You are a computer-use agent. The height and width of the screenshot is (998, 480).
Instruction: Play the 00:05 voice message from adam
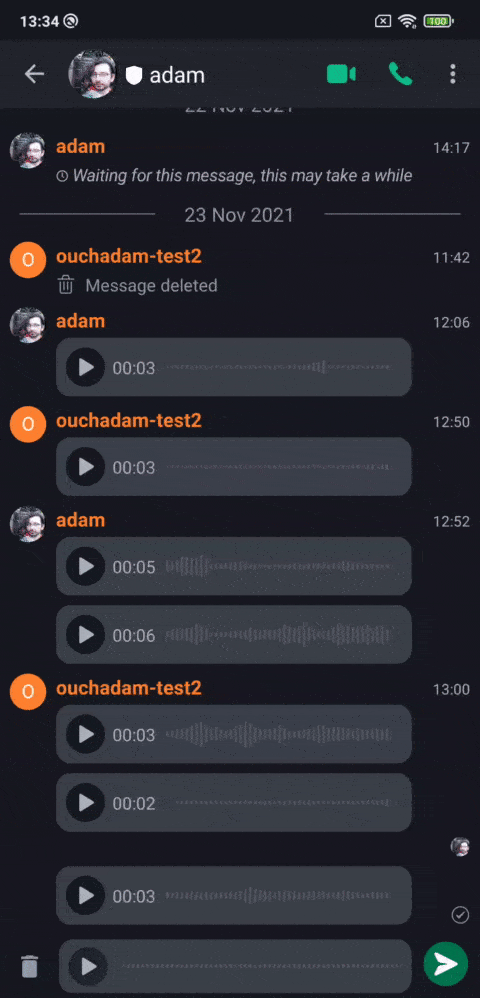85,566
